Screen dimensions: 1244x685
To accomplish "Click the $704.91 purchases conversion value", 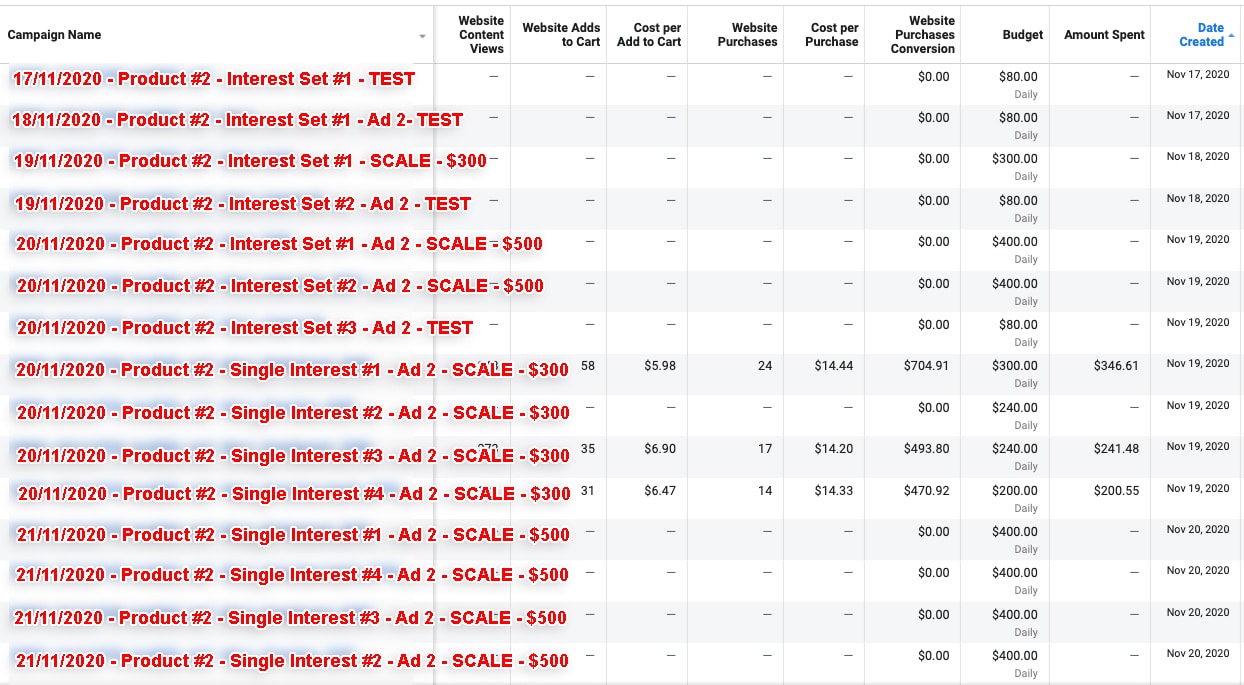I will [x=926, y=366].
